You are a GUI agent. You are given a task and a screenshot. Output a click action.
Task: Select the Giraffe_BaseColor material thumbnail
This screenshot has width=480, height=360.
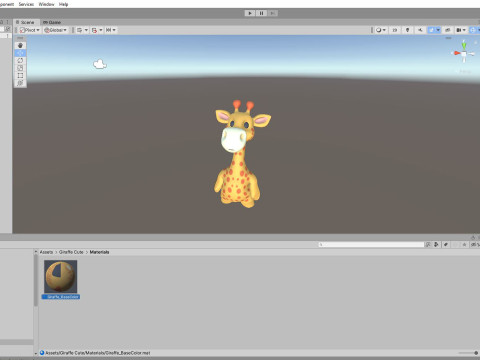(x=60, y=276)
